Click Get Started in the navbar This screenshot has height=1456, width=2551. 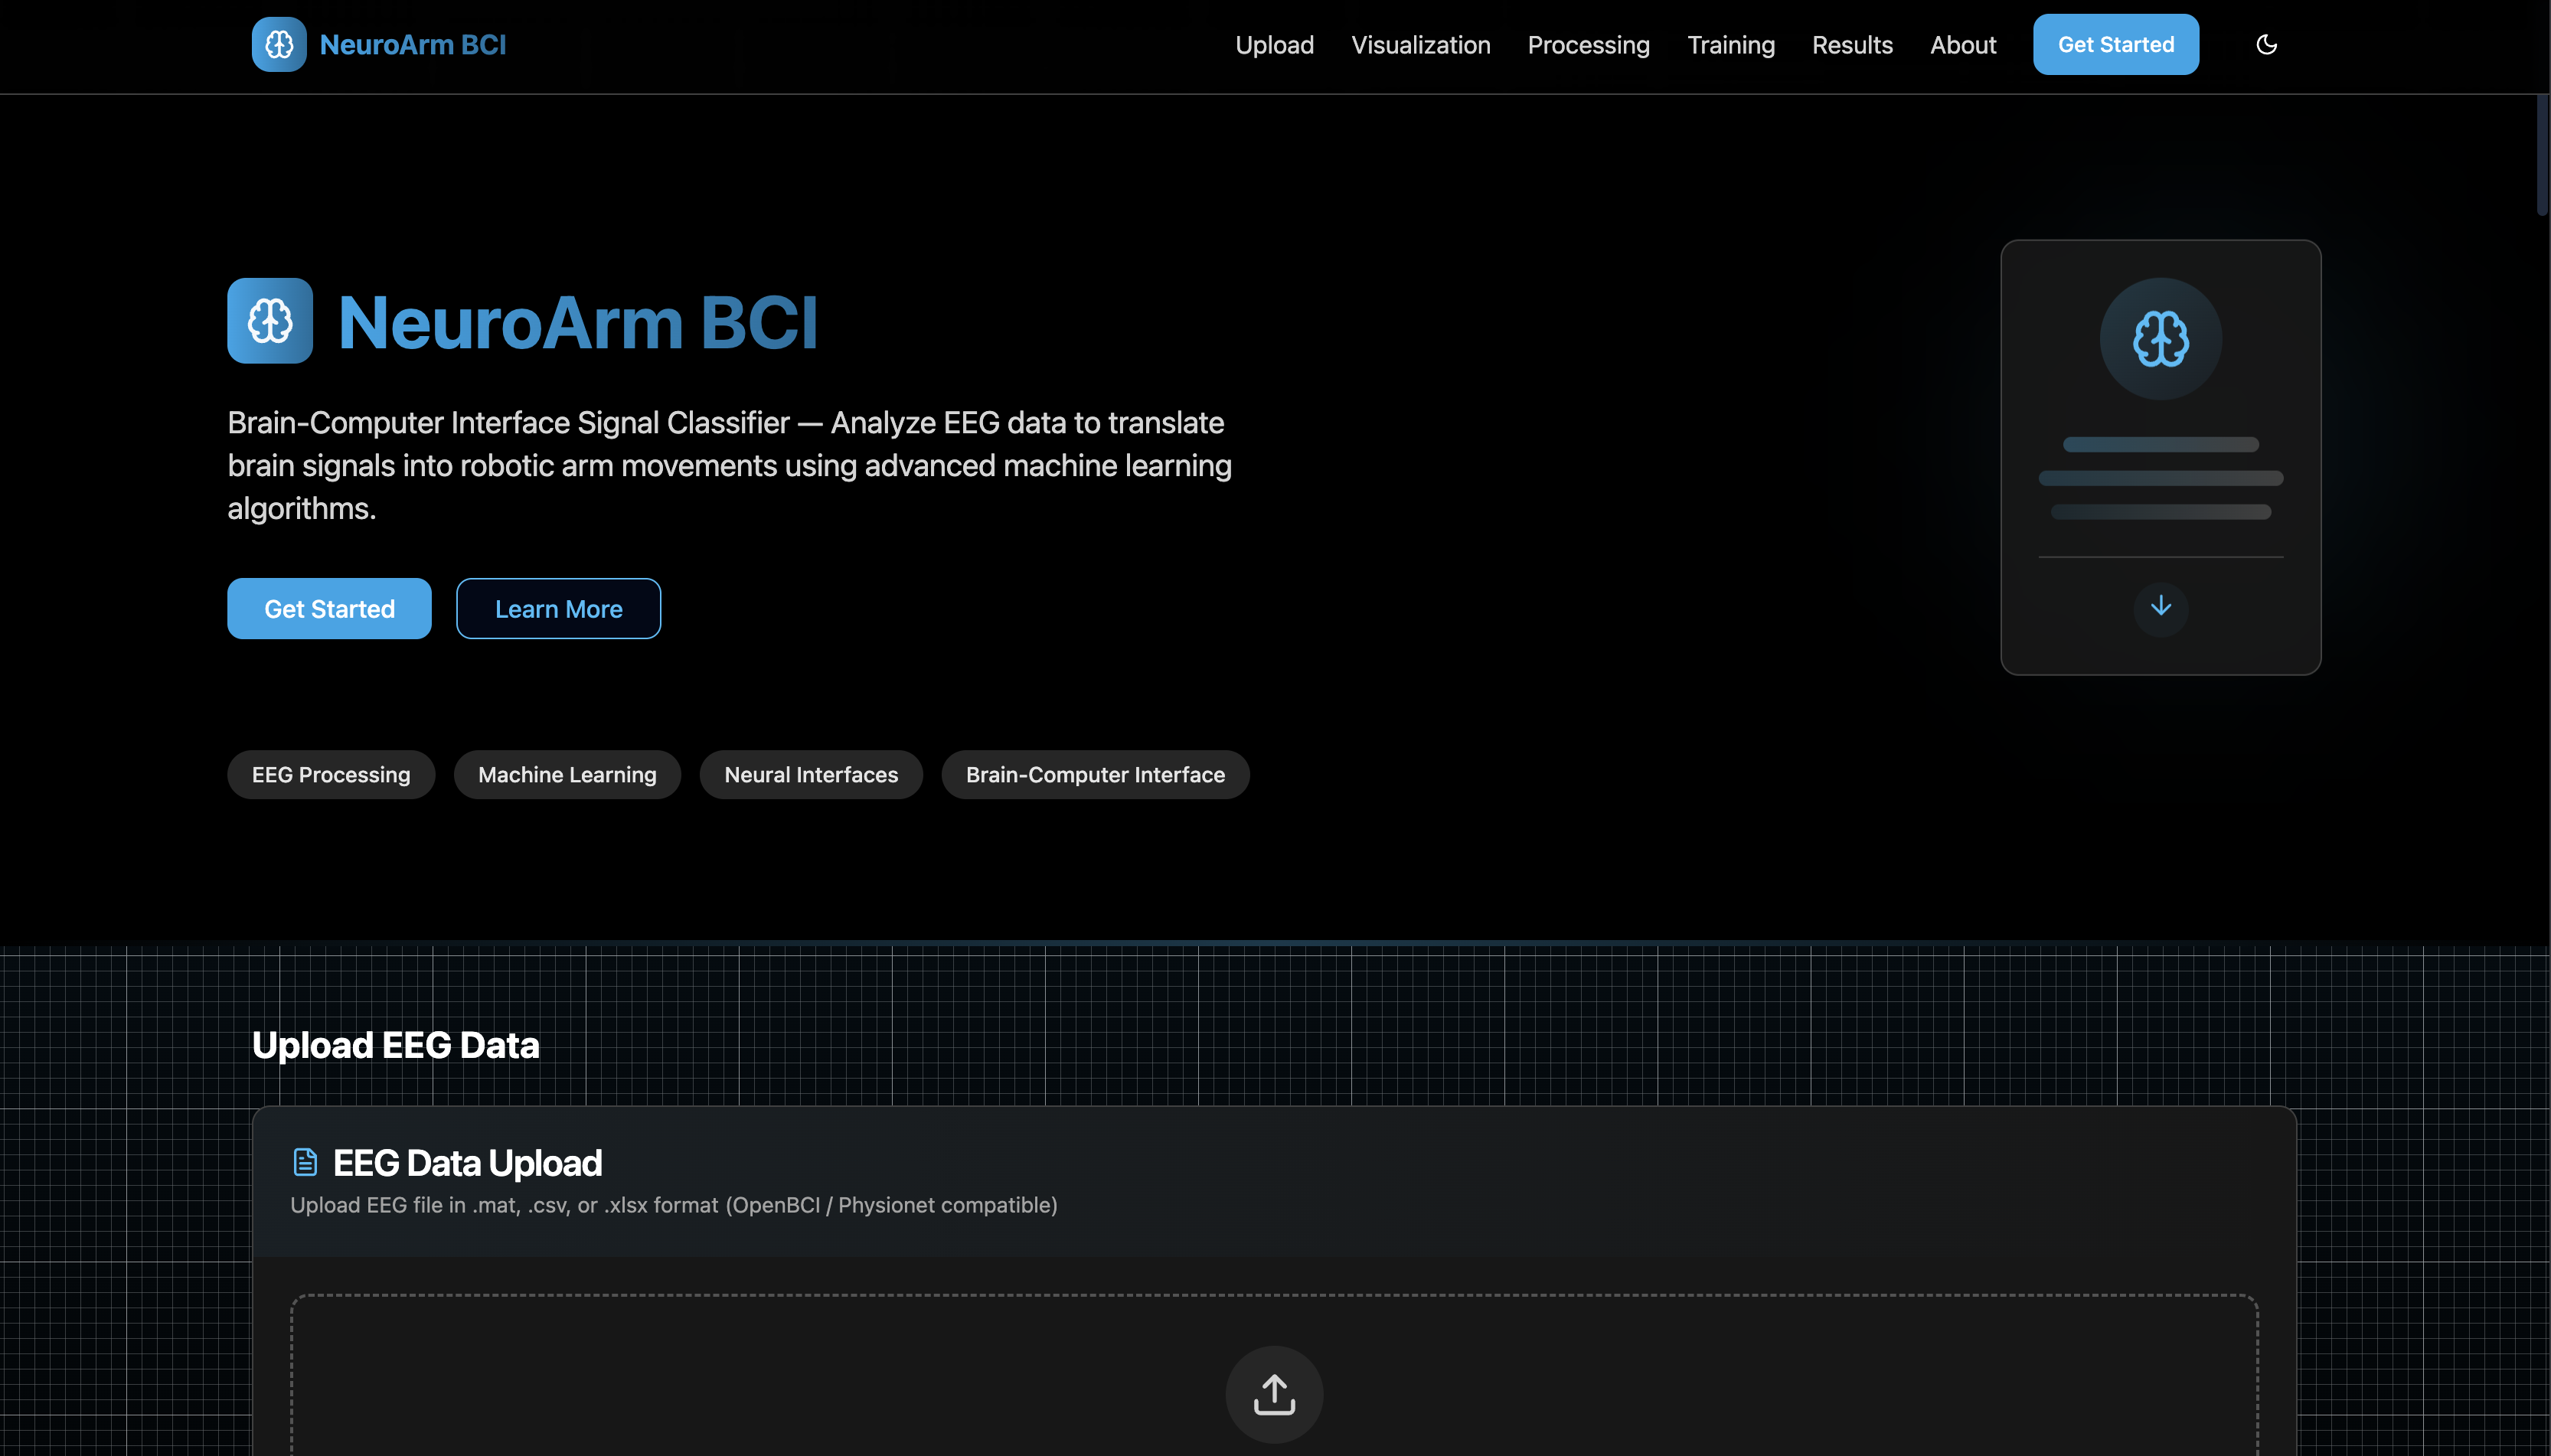2115,44
